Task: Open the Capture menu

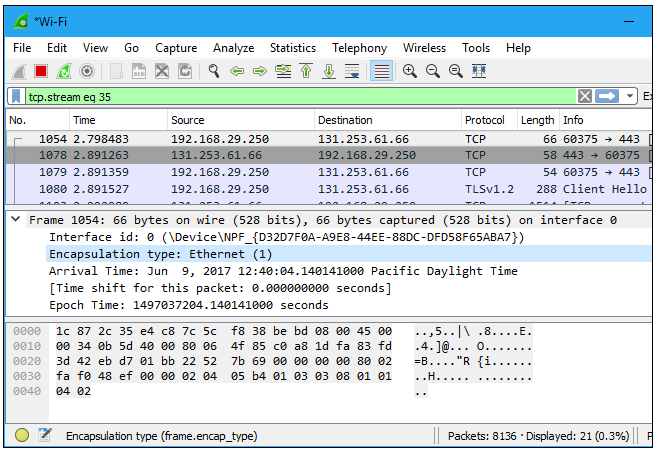Action: click(x=176, y=48)
